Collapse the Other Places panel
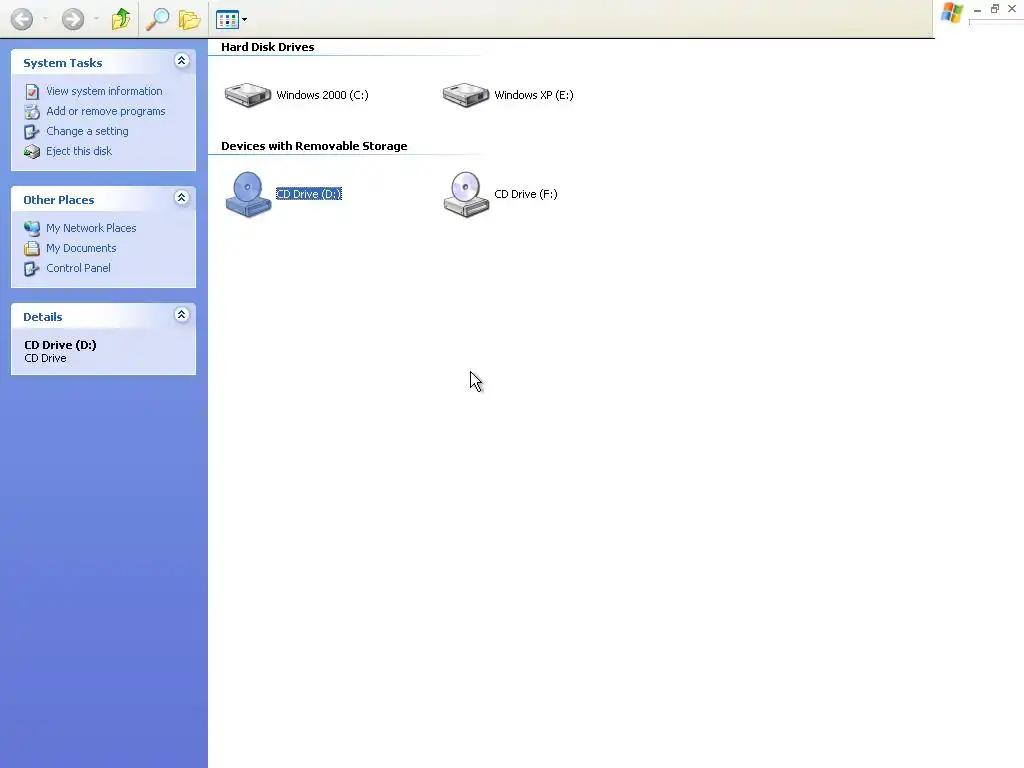Screen dimensions: 1024x768 (x=182, y=198)
